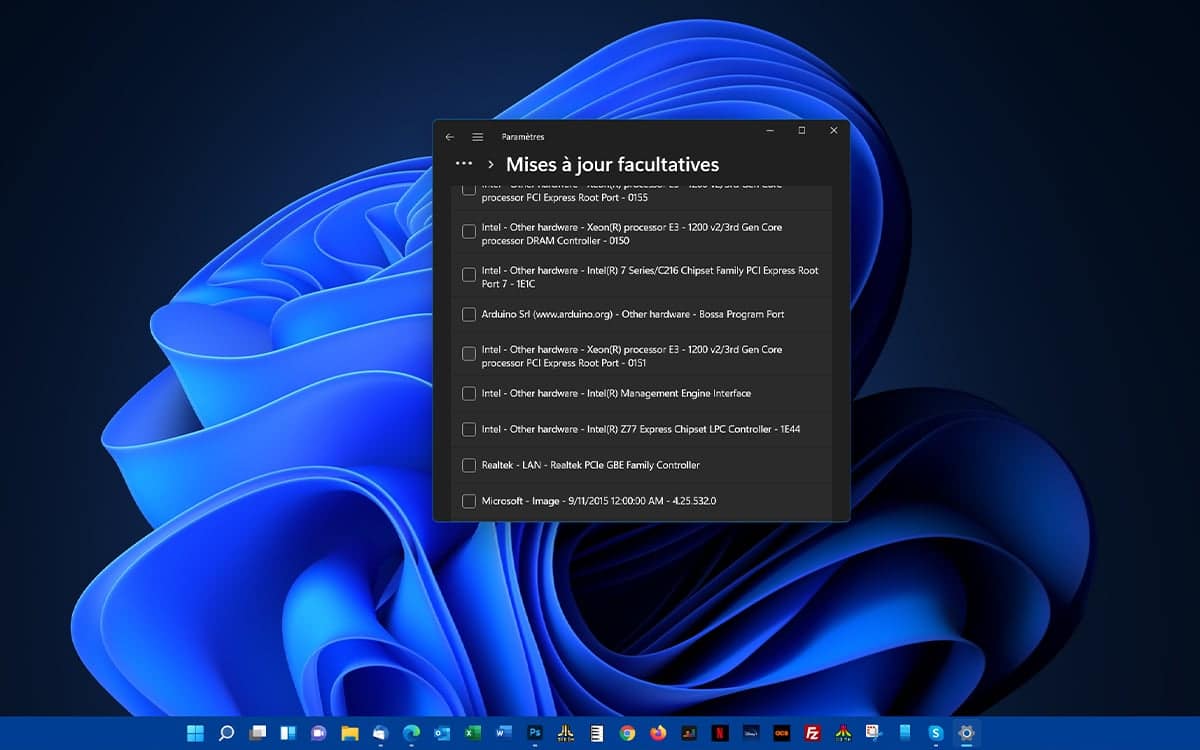The height and width of the screenshot is (750, 1200).
Task: Launch FileZilla from the taskbar
Action: click(x=813, y=733)
